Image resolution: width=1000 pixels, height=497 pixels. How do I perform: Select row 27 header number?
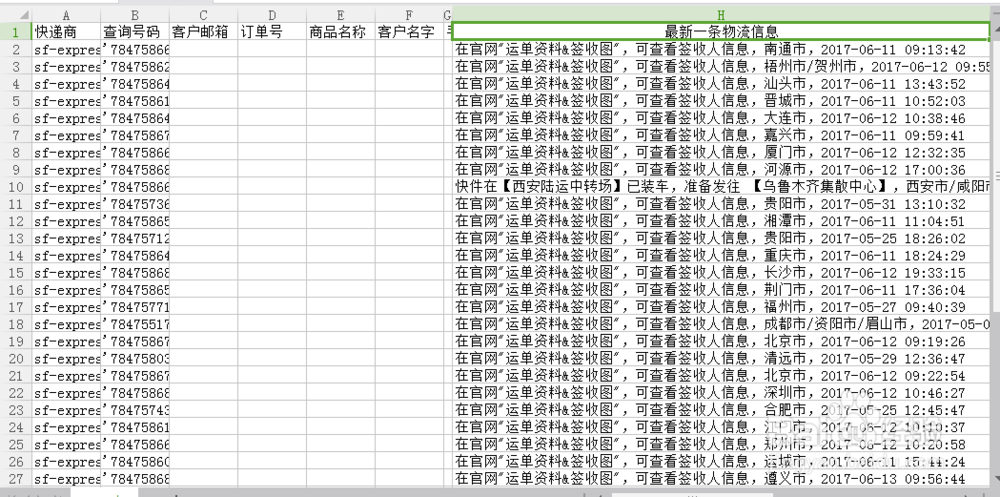tap(16, 478)
